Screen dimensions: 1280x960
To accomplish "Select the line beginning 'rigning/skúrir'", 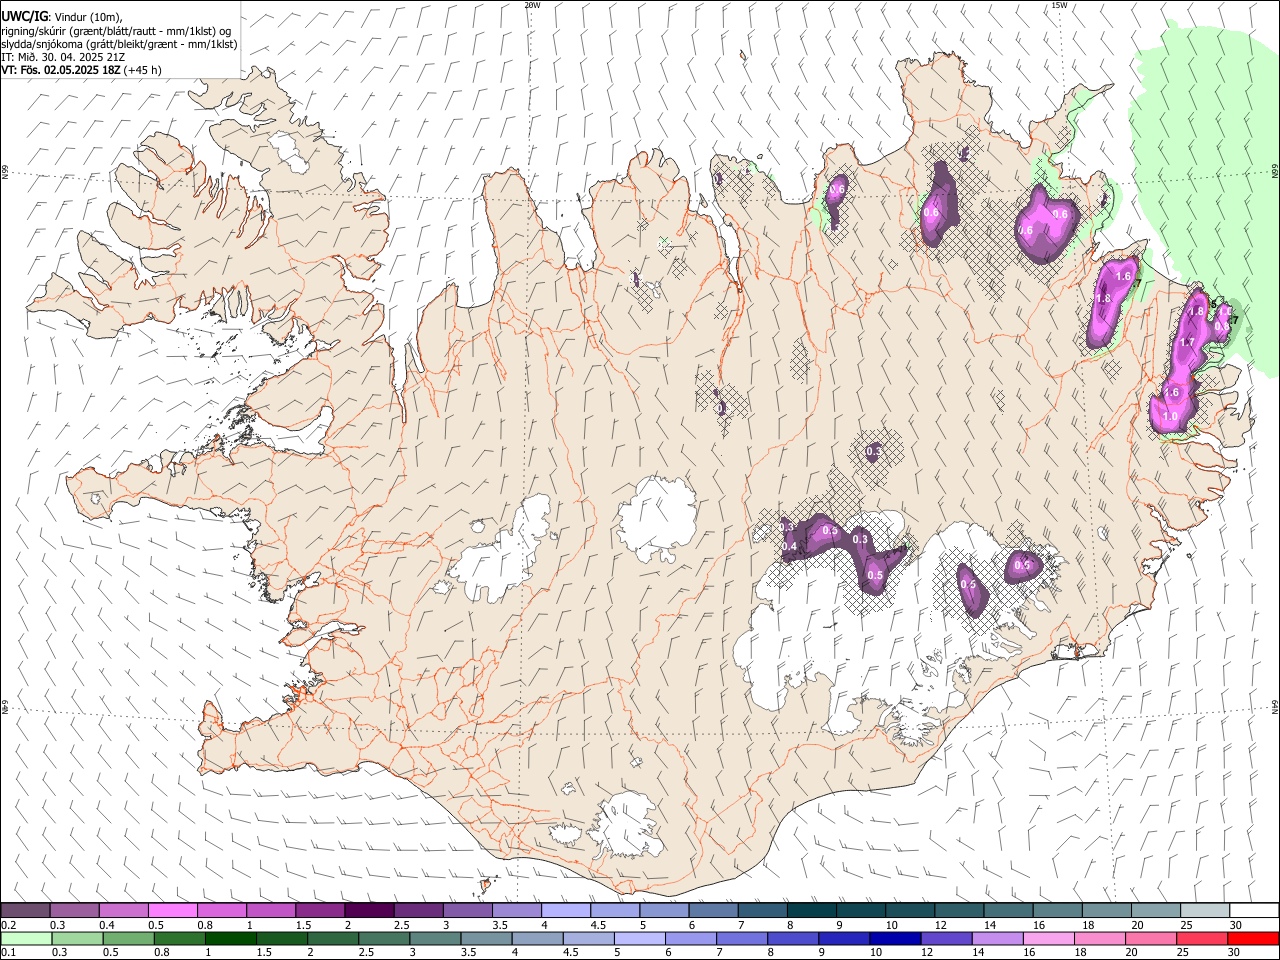I will pyautogui.click(x=116, y=30).
